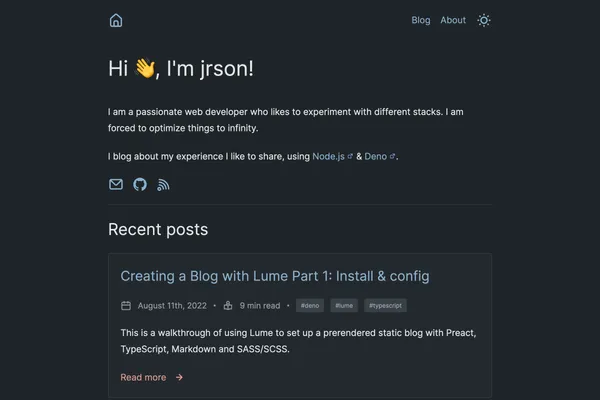Click the arrow icon next to Read more
This screenshot has height=400, width=600.
[x=179, y=378]
